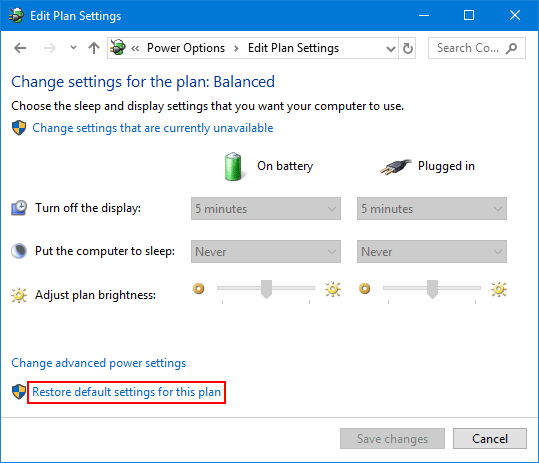539x463 pixels.
Task: Expand the address bar history dropdown
Action: (390, 49)
